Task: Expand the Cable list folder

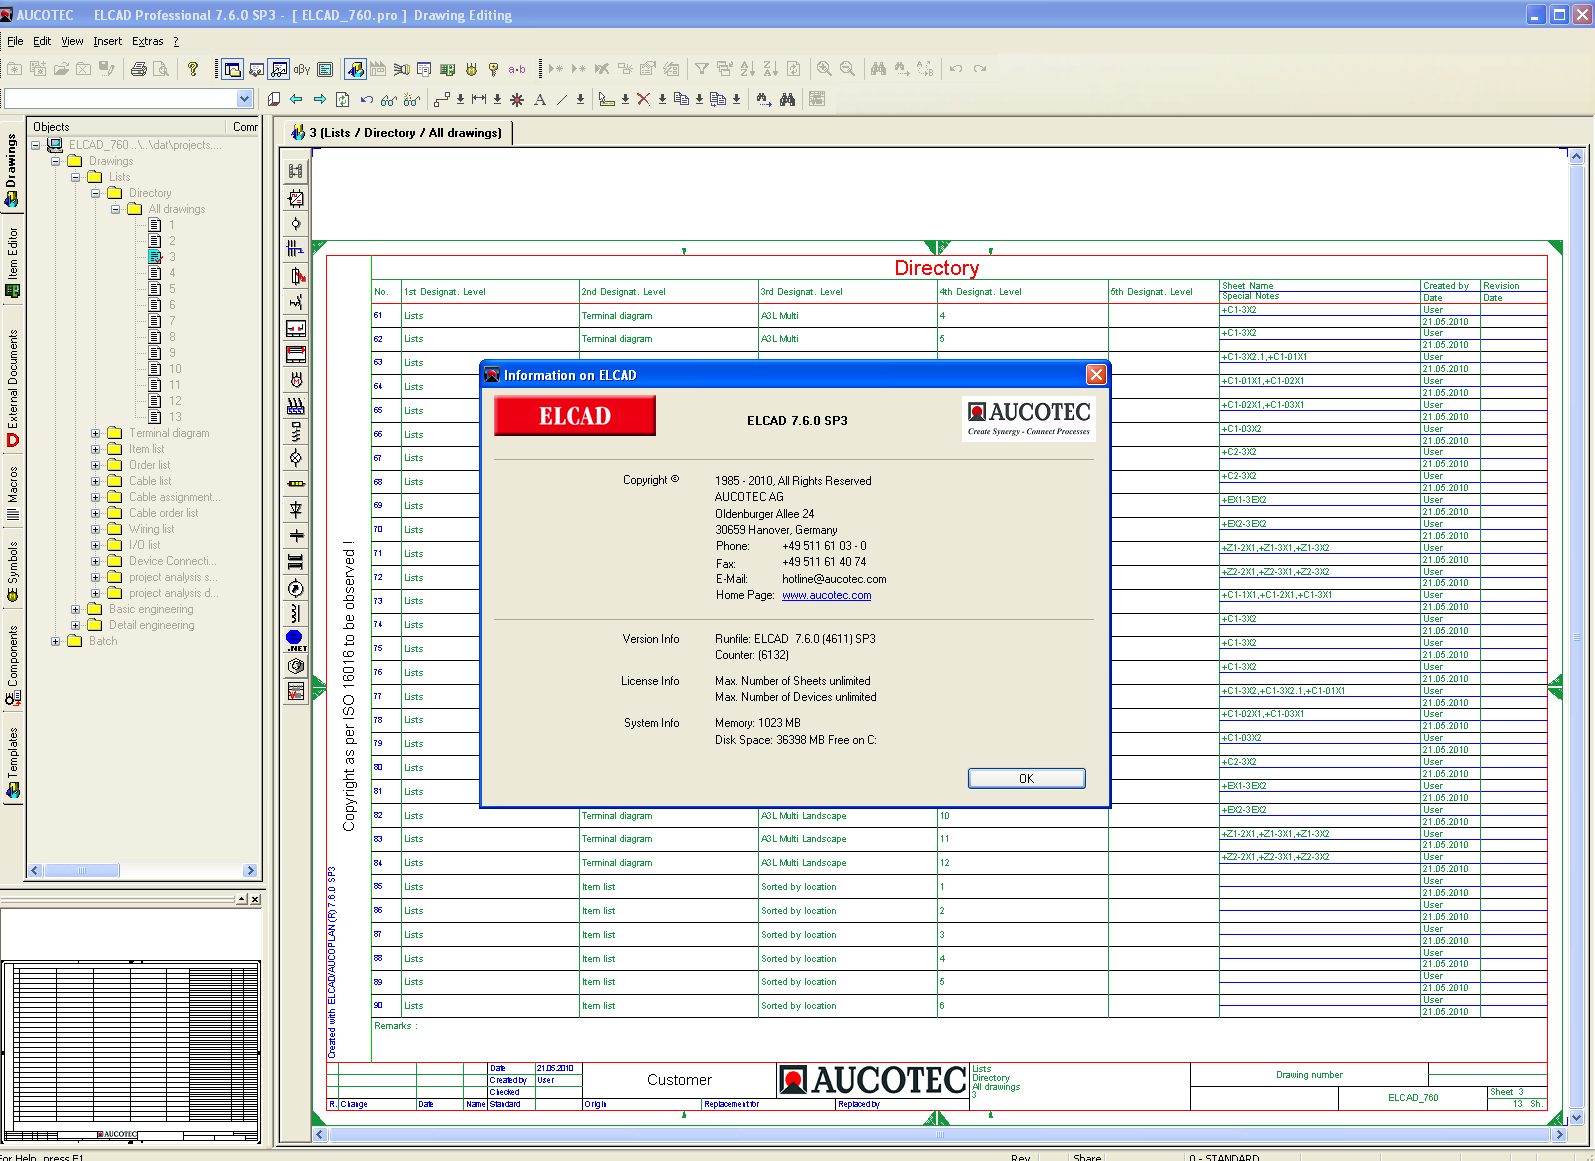Action: point(96,482)
